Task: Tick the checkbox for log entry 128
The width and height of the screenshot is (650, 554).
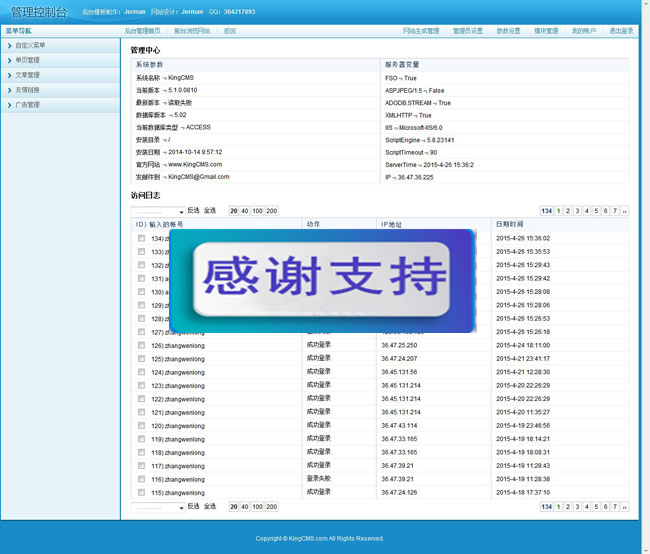Action: tap(141, 318)
